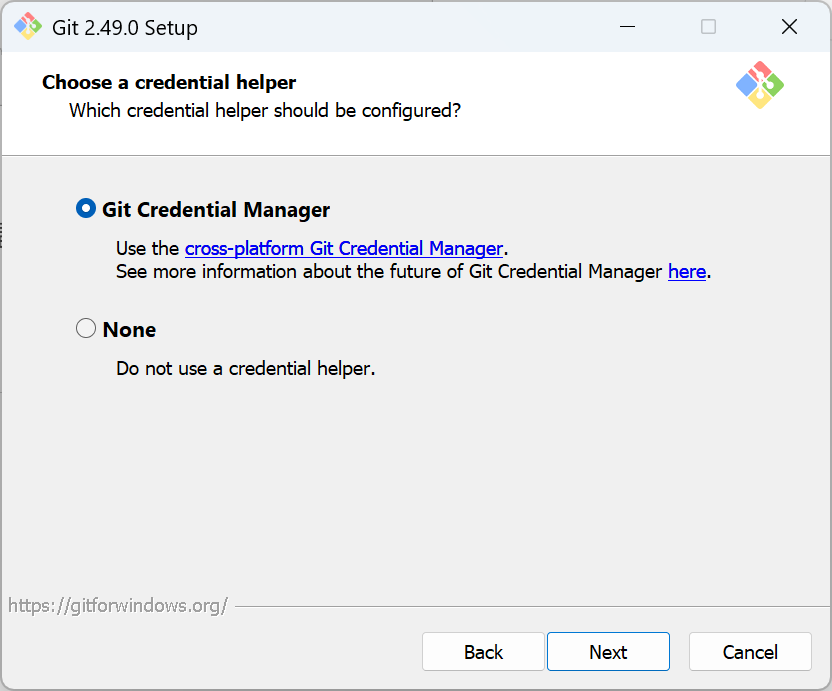832x691 pixels.
Task: Click the disabled maximize window icon
Action: point(708,27)
